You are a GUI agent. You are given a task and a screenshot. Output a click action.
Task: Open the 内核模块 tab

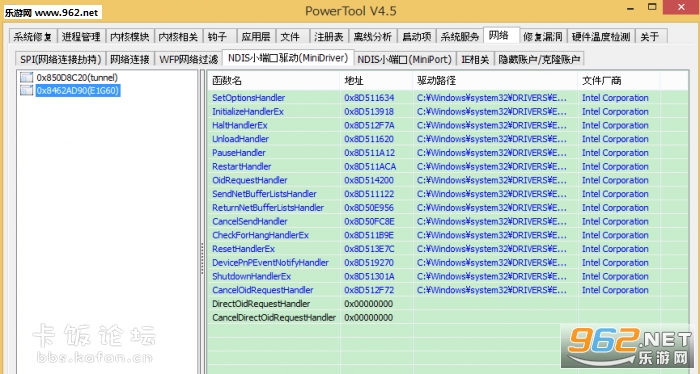[x=130, y=37]
